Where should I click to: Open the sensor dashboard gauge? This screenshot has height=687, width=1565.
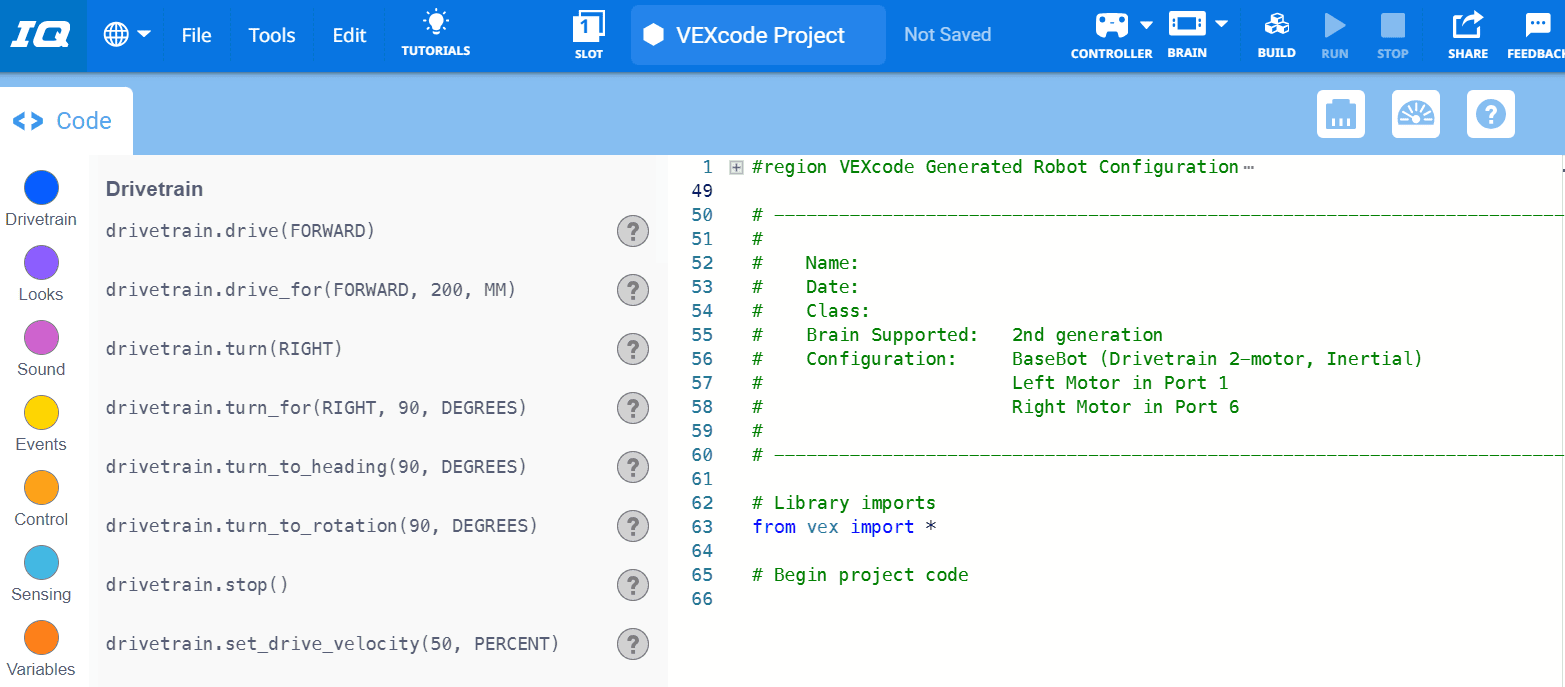click(x=1415, y=113)
